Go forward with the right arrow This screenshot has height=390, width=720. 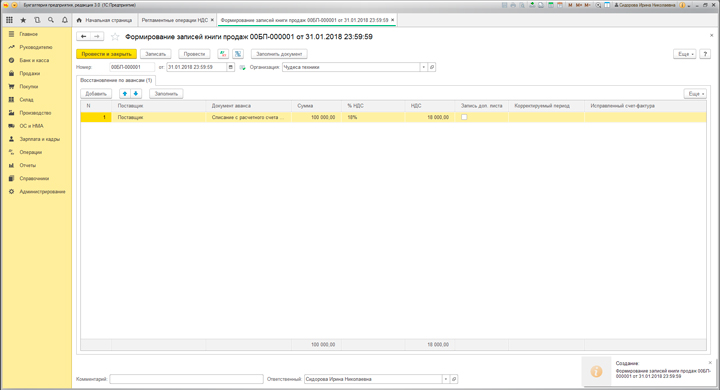click(97, 36)
